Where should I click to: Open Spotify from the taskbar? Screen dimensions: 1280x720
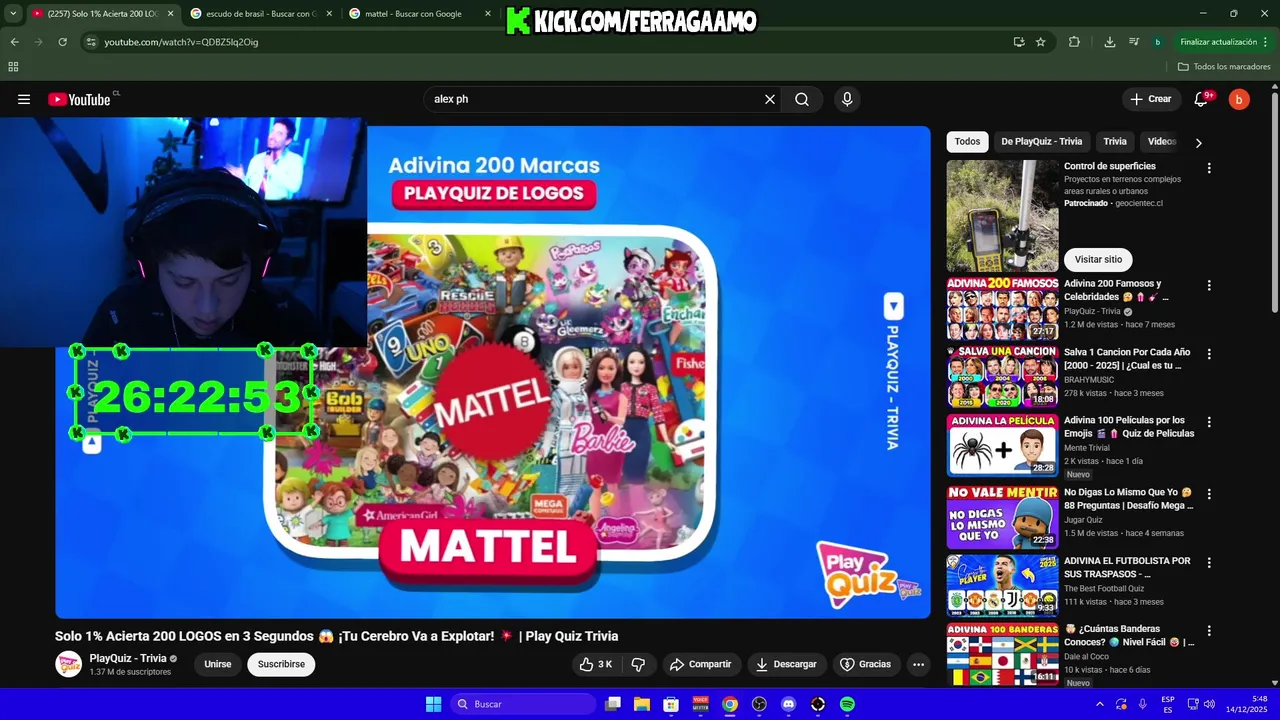coord(847,704)
